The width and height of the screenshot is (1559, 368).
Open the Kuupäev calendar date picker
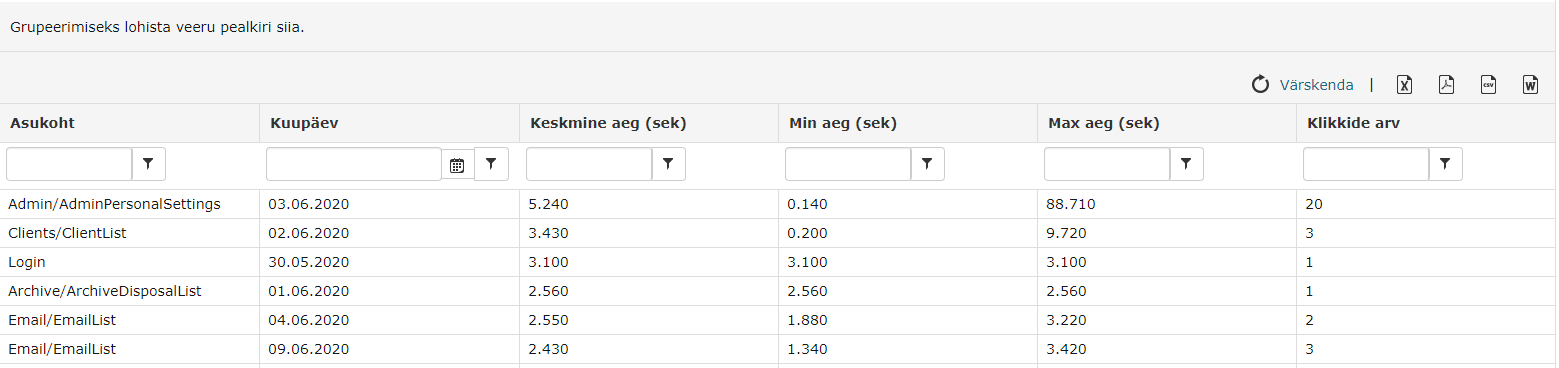[457, 165]
